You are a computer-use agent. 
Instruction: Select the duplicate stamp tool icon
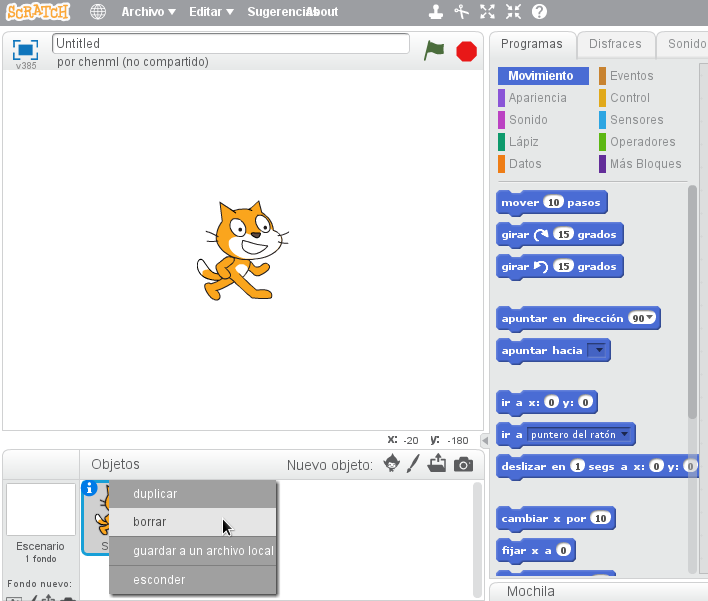coord(435,12)
